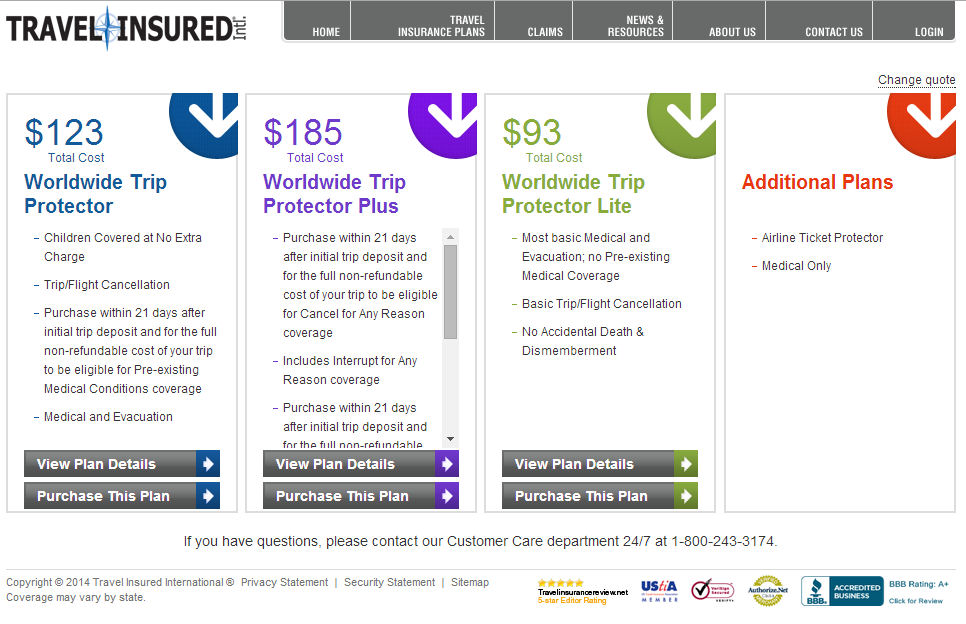Click the red Additional Plans arrow icon
This screenshot has height=624, width=966.
pos(922,124)
